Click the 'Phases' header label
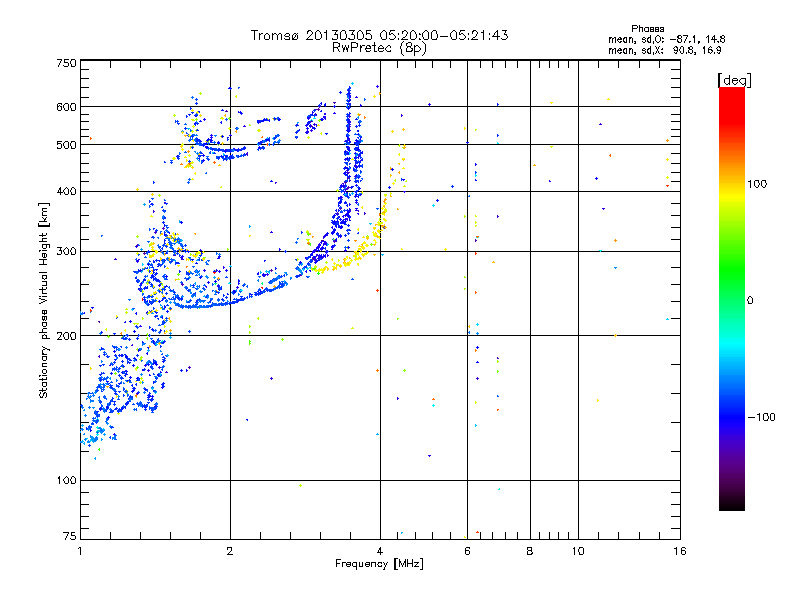Screen dimensions: 800x600 647,29
